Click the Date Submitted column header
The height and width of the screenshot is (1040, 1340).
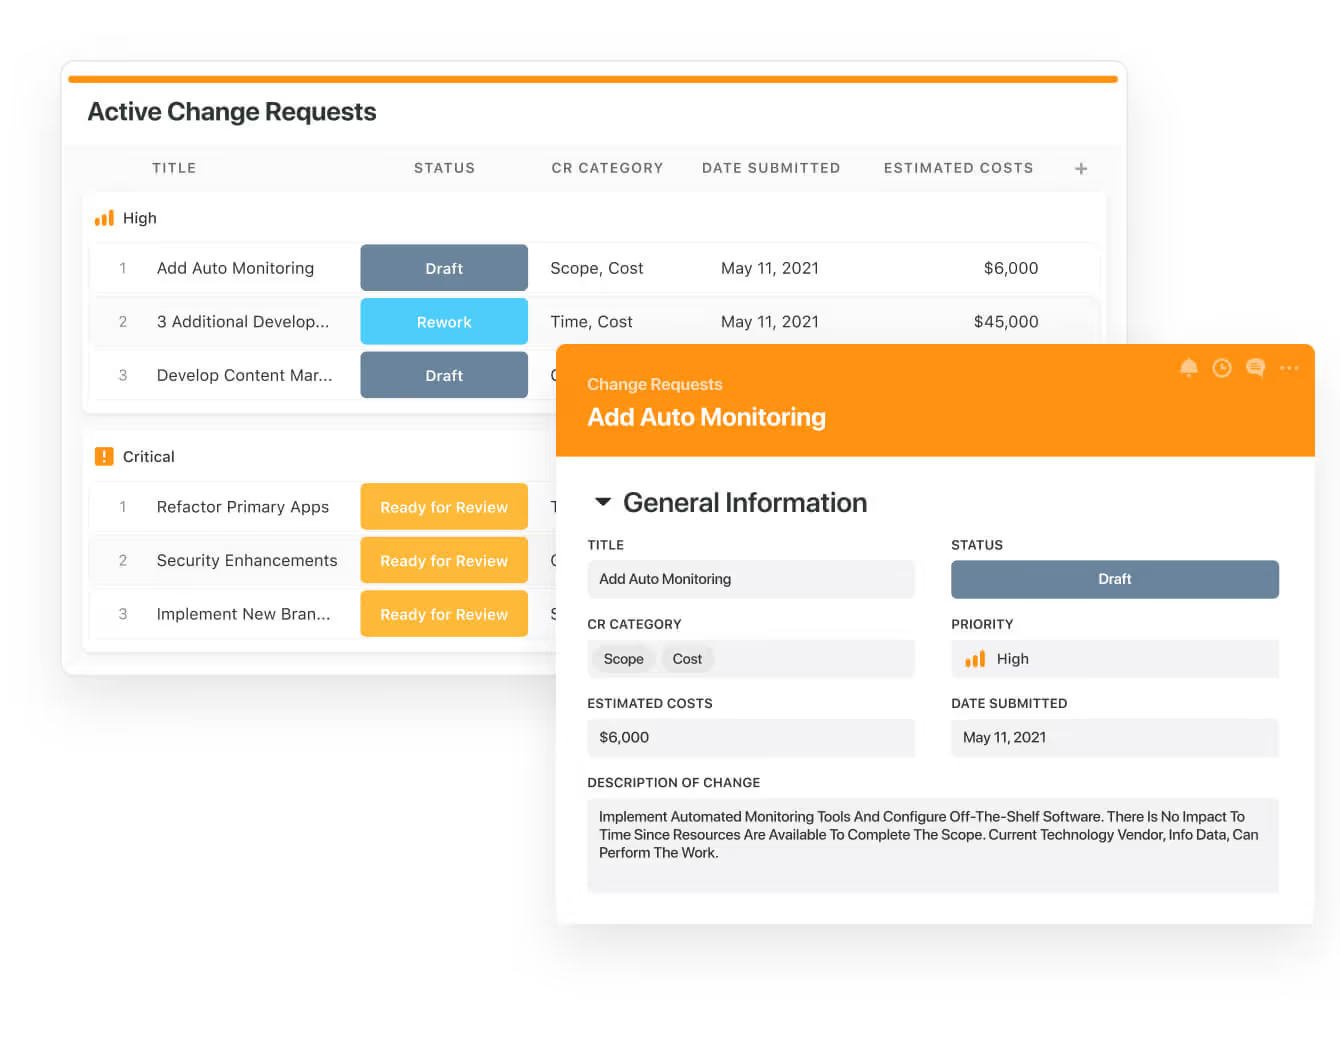coord(770,168)
